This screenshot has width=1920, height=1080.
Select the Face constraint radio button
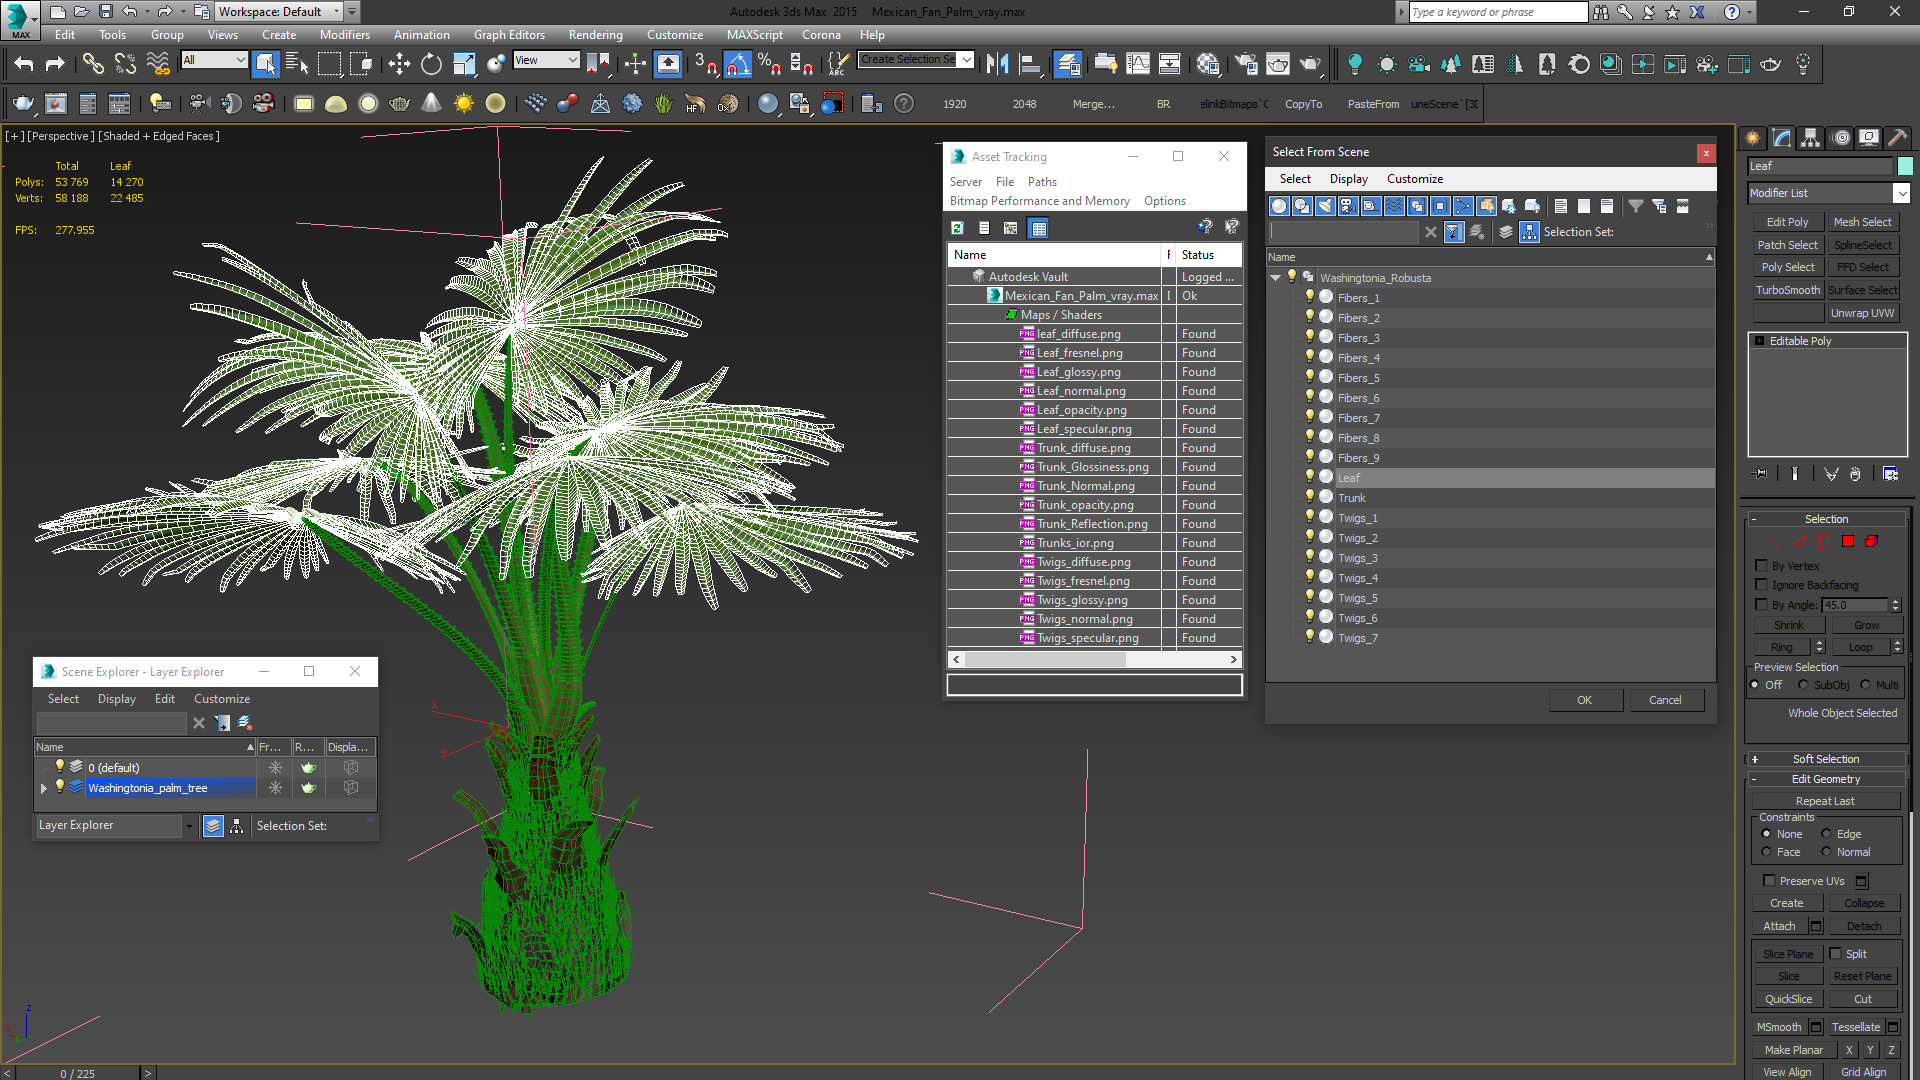(1766, 852)
